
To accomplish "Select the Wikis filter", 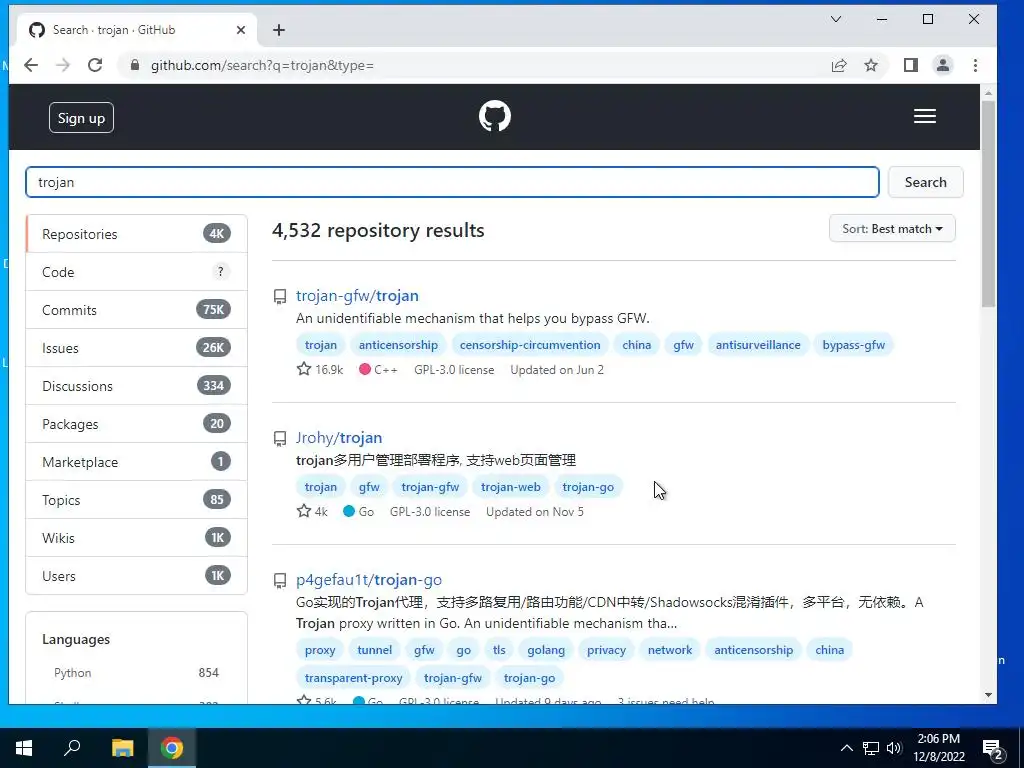I will click(x=136, y=537).
